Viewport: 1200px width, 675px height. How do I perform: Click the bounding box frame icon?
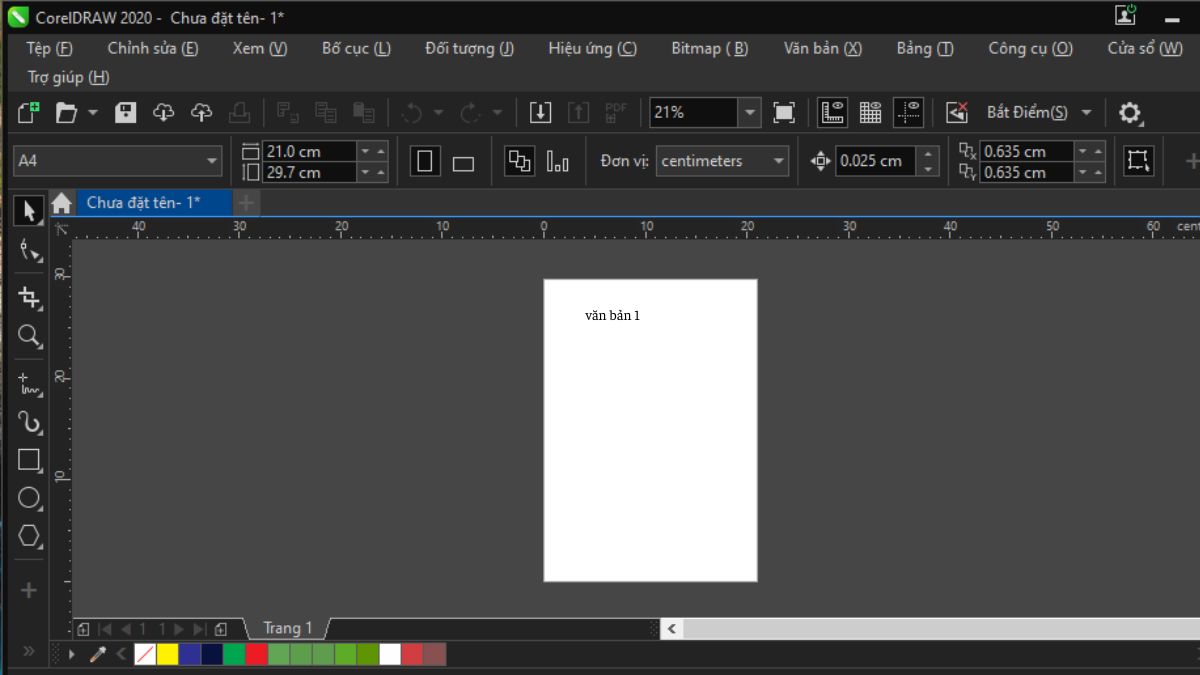[x=1138, y=161]
